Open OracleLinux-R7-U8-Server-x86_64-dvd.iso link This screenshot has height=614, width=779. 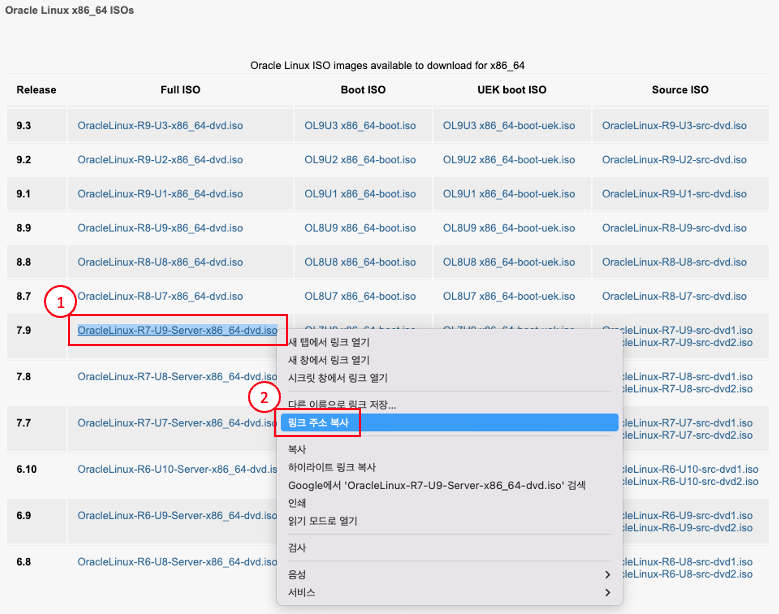tap(177, 377)
